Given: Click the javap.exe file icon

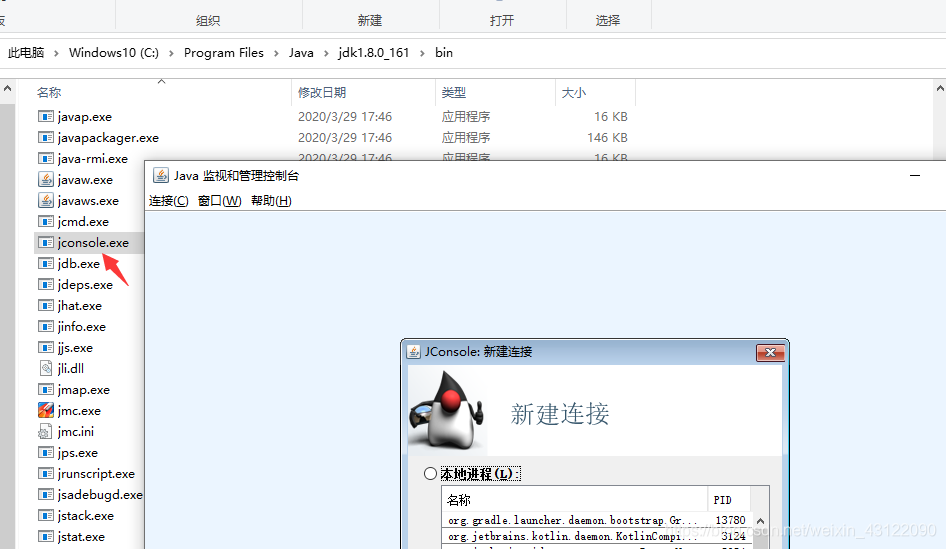Looking at the screenshot, I should click(45, 116).
